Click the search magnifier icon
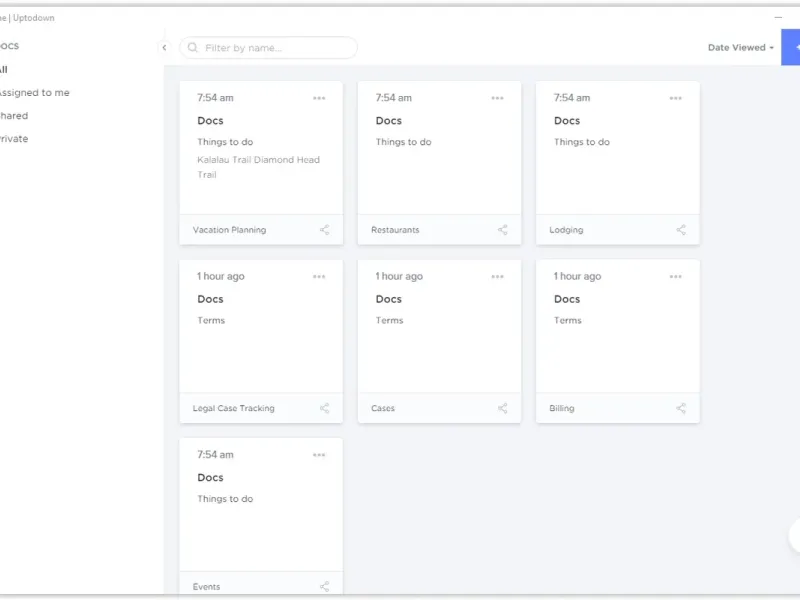Viewport: 800px width, 600px height. (193, 48)
